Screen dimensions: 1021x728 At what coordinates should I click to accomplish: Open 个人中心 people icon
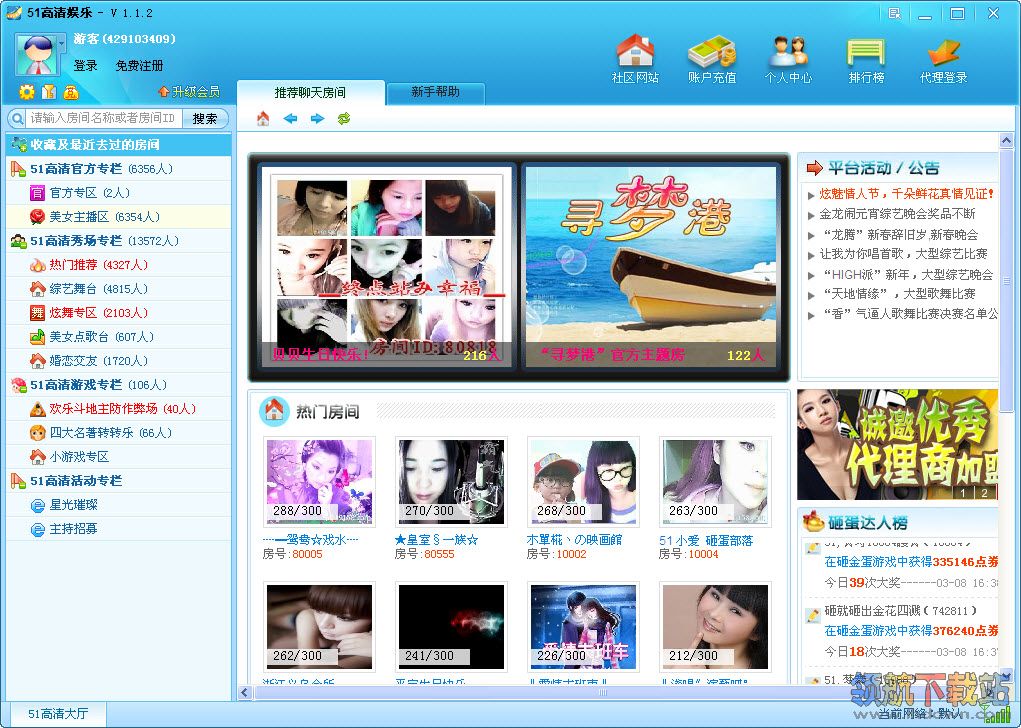click(788, 51)
